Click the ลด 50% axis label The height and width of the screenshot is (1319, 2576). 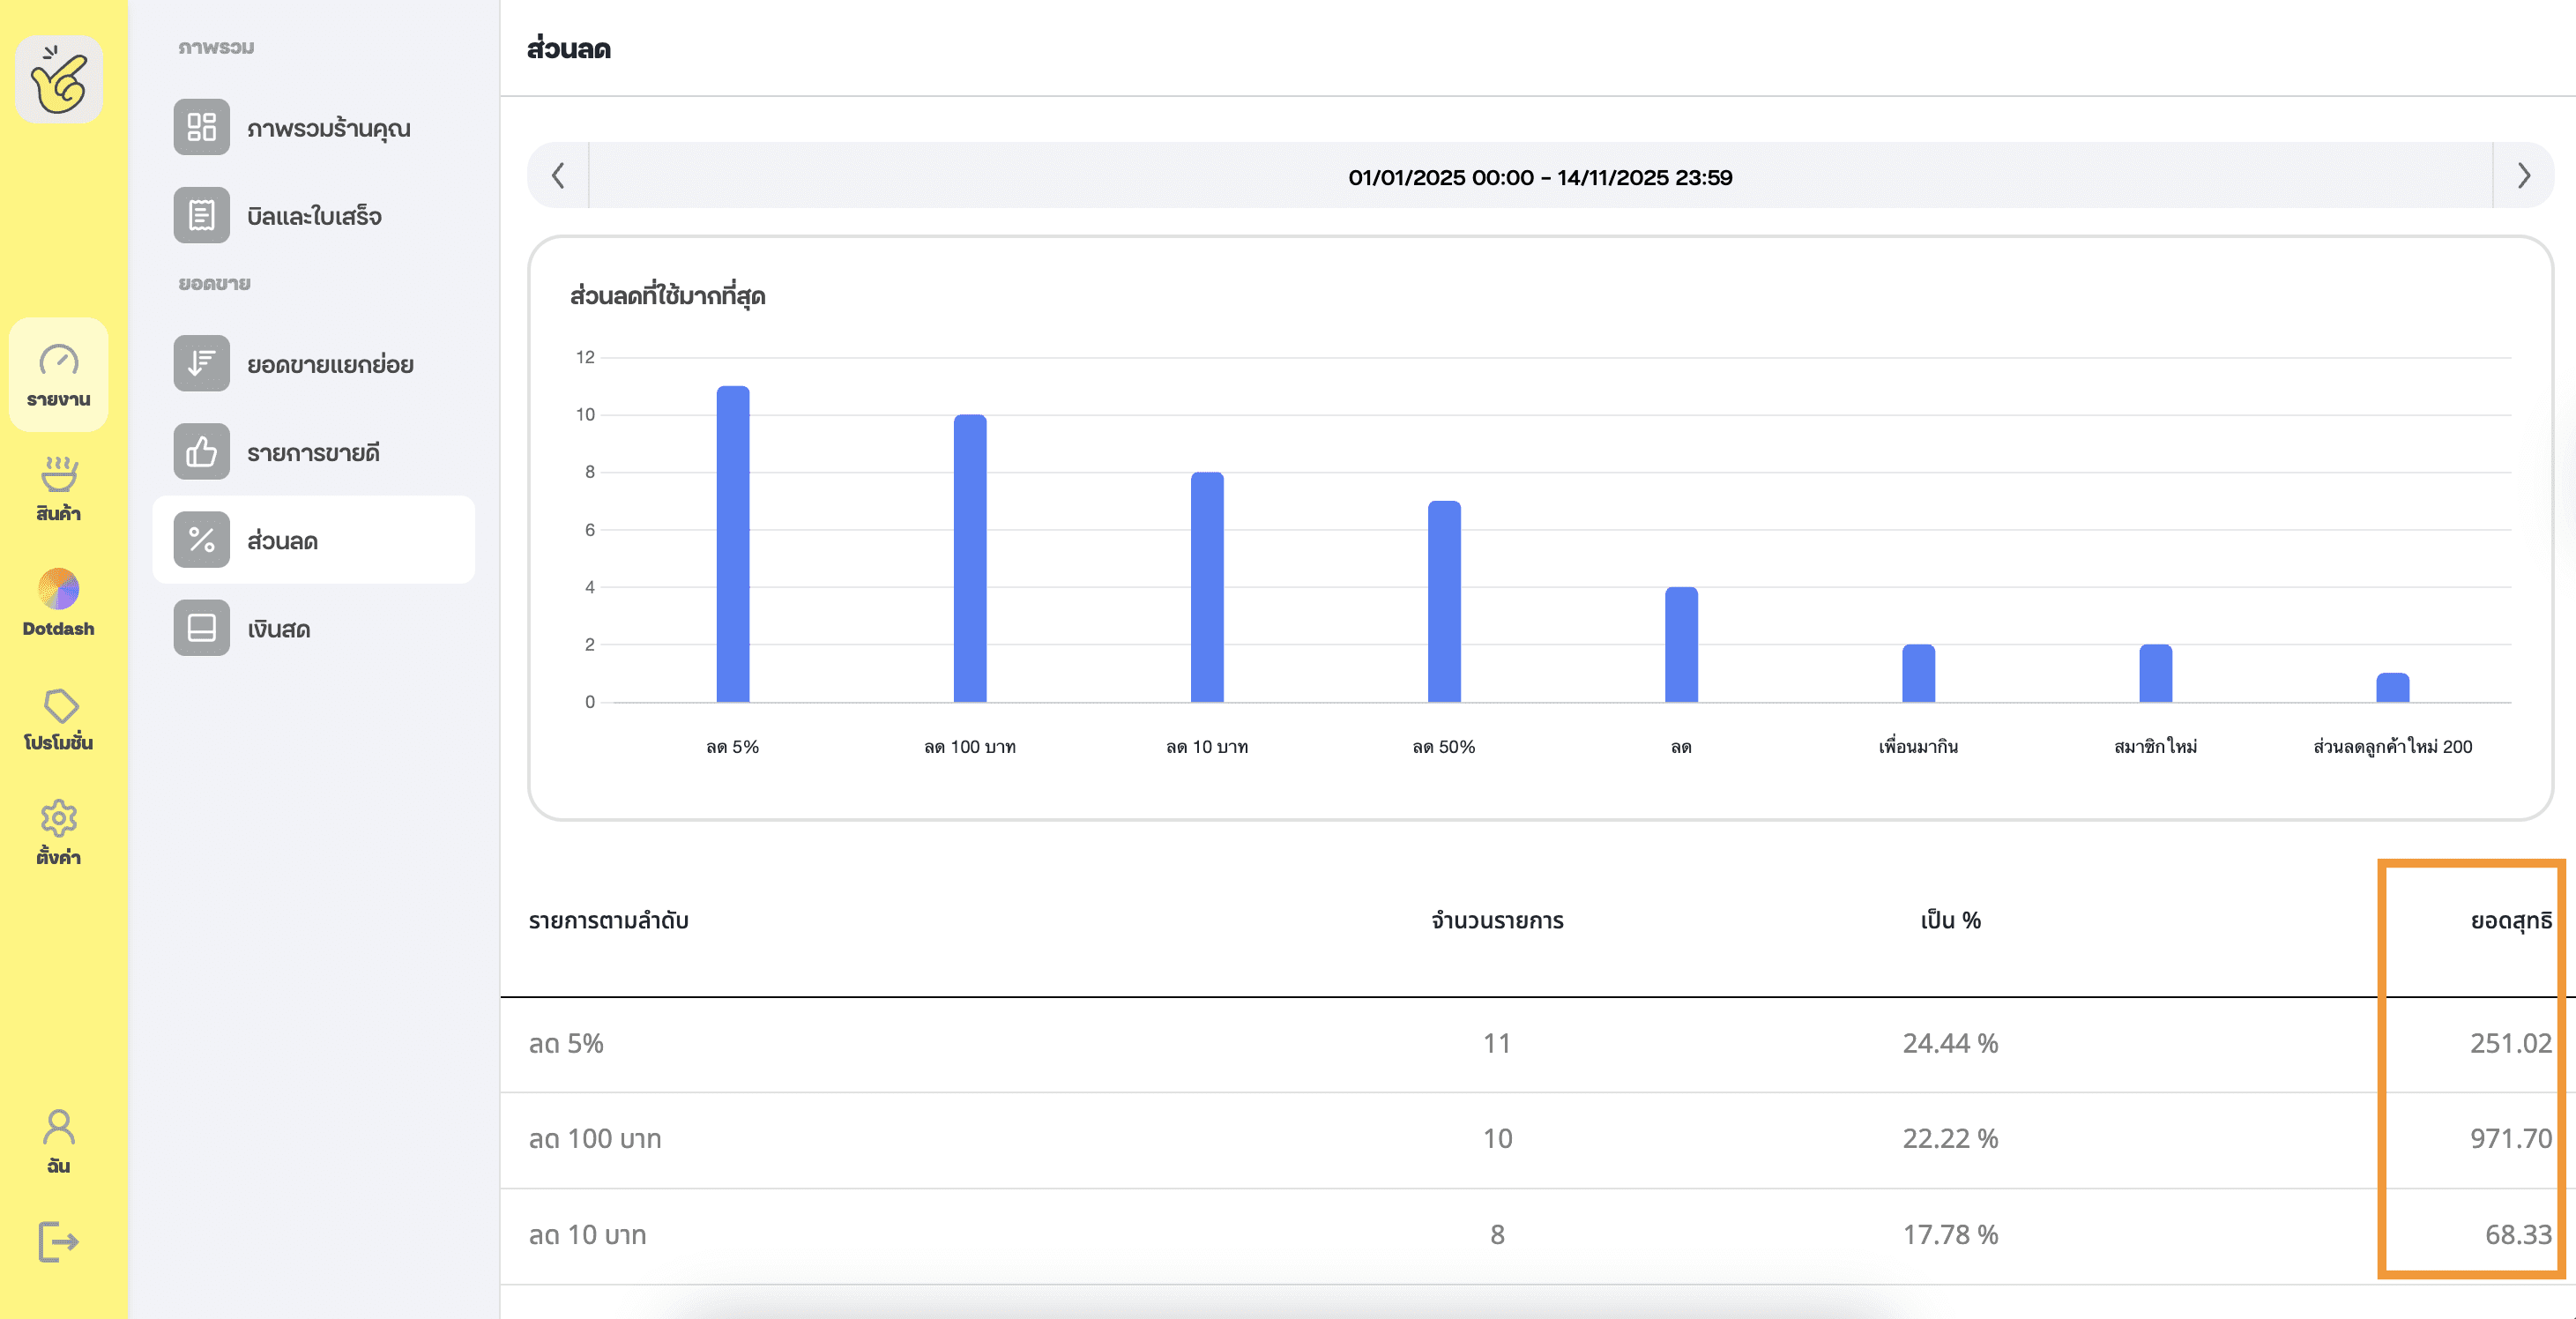click(x=1444, y=747)
